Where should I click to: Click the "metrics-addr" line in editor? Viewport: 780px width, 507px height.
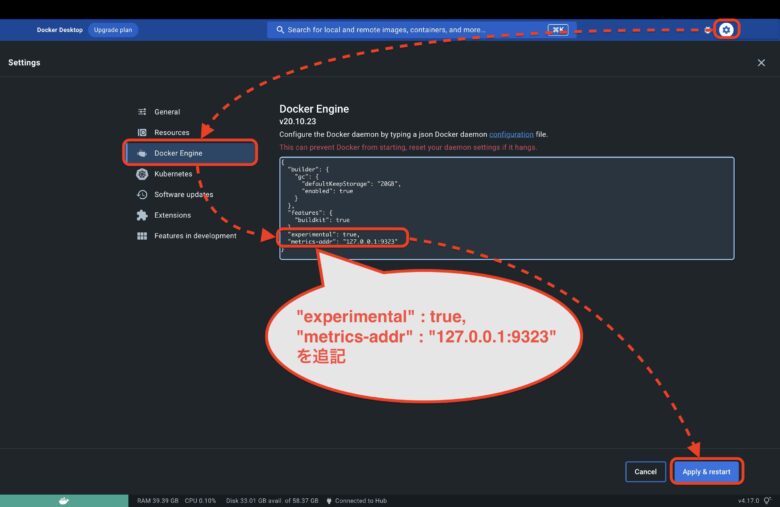click(343, 241)
